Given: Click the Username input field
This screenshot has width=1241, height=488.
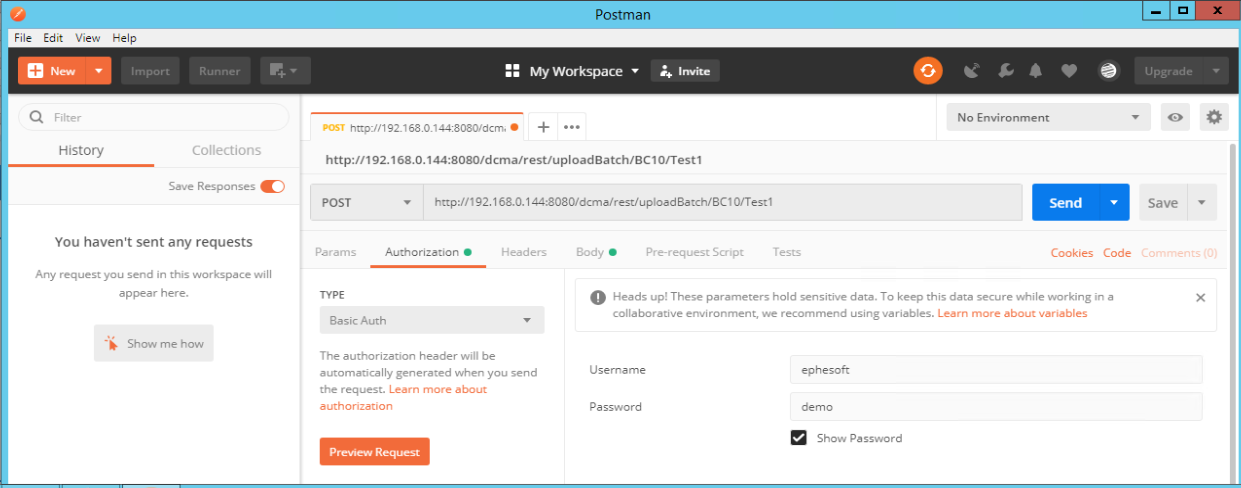Looking at the screenshot, I should [996, 369].
